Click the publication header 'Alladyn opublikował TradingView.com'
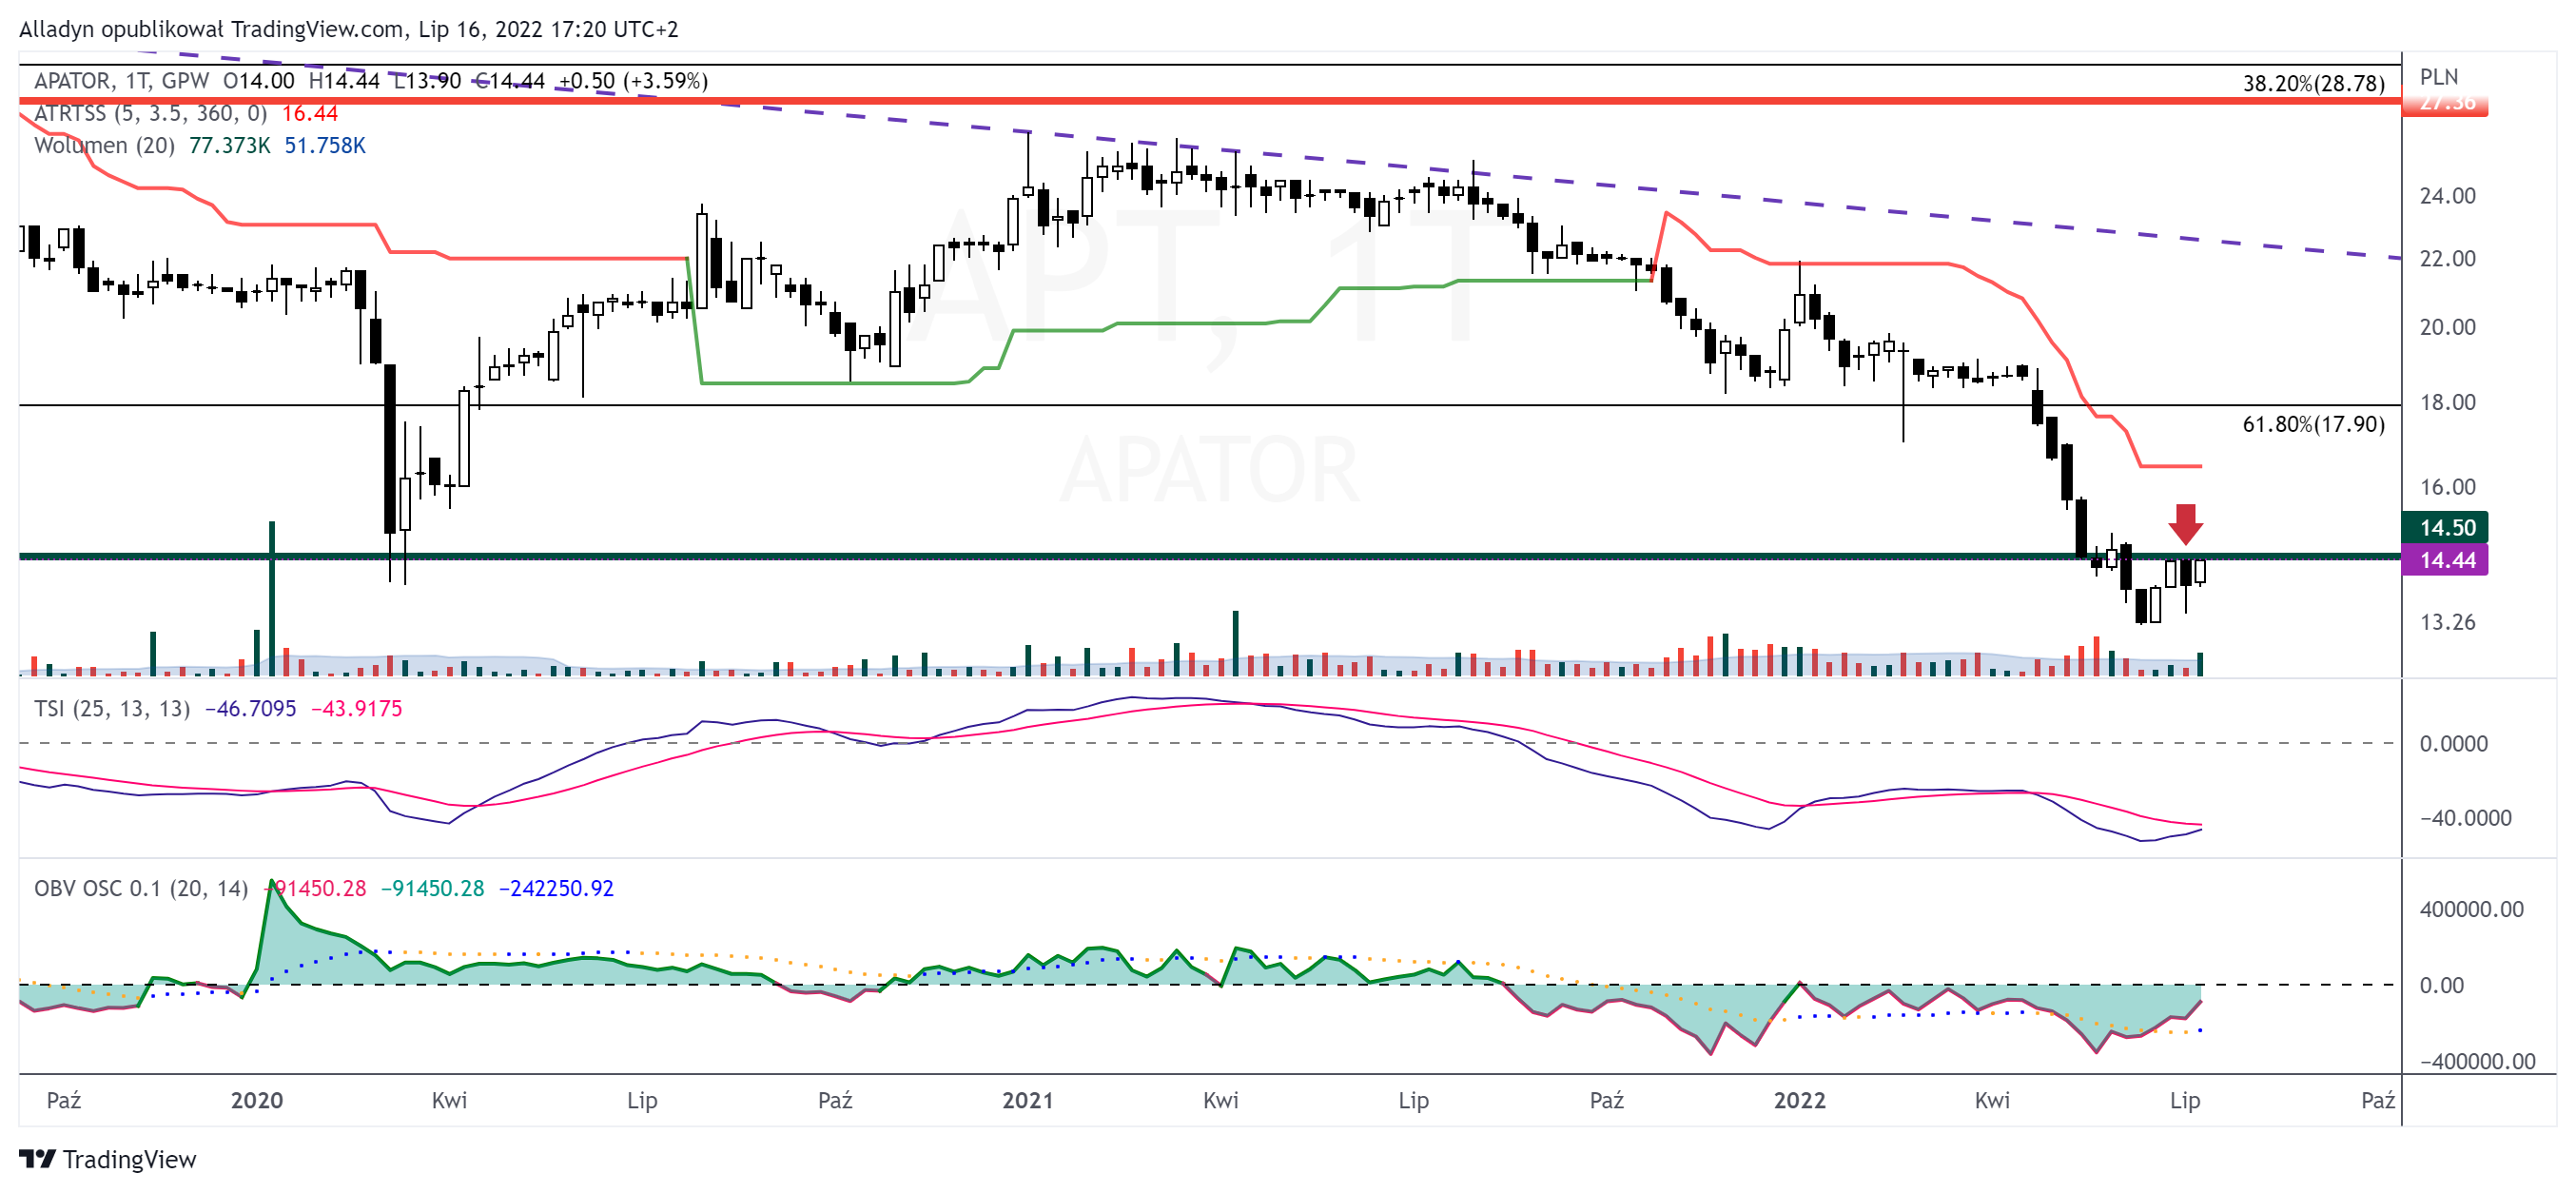 tap(211, 29)
